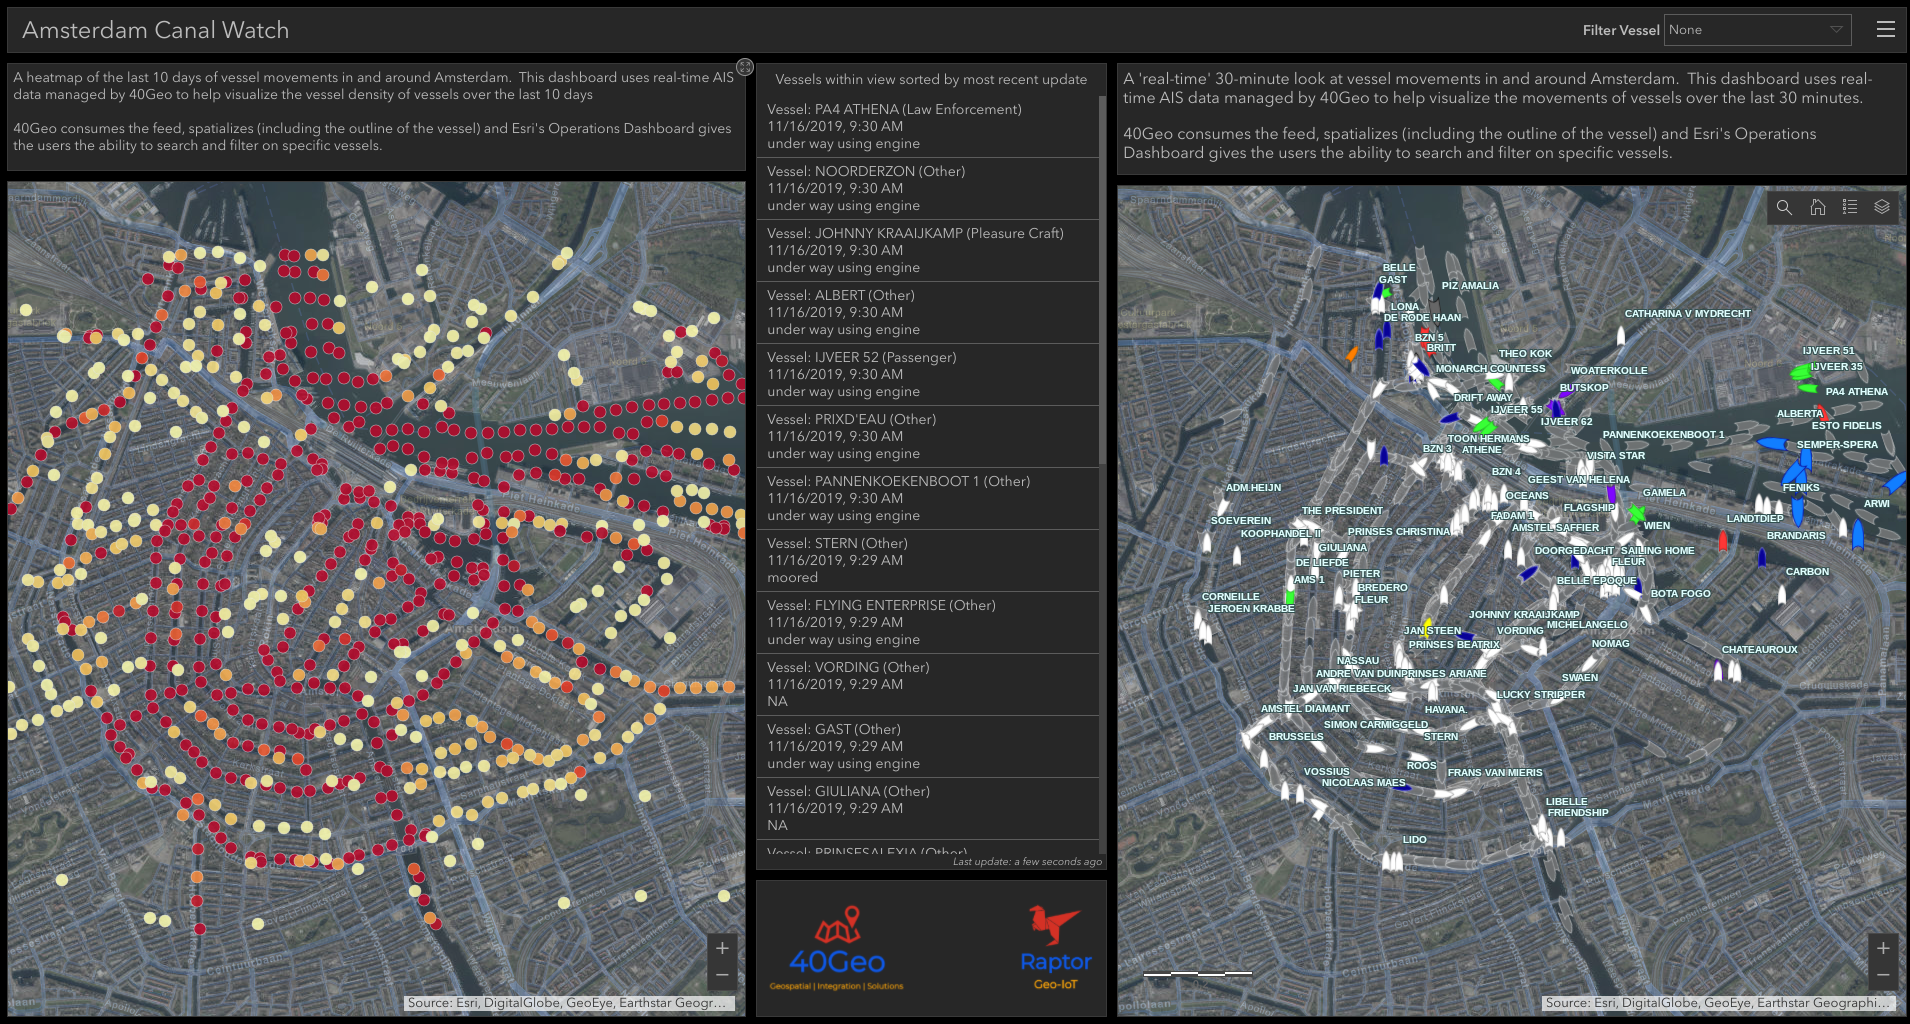Click the Esri source attribution on the real-time map
The width and height of the screenshot is (1910, 1024).
(1718, 1003)
